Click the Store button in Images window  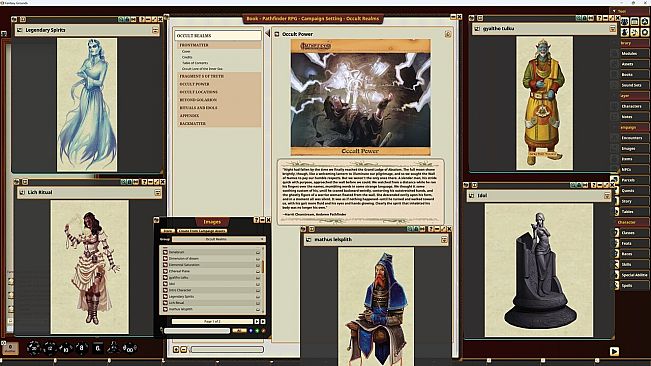(167, 231)
